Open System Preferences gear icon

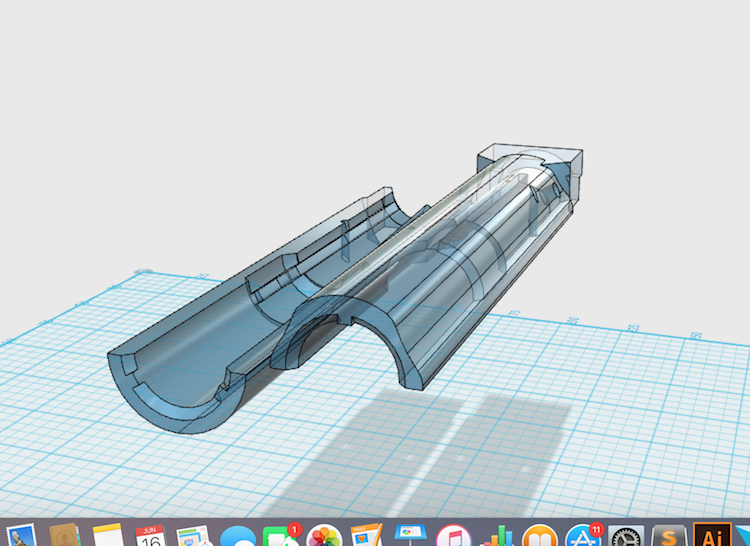[x=626, y=536]
